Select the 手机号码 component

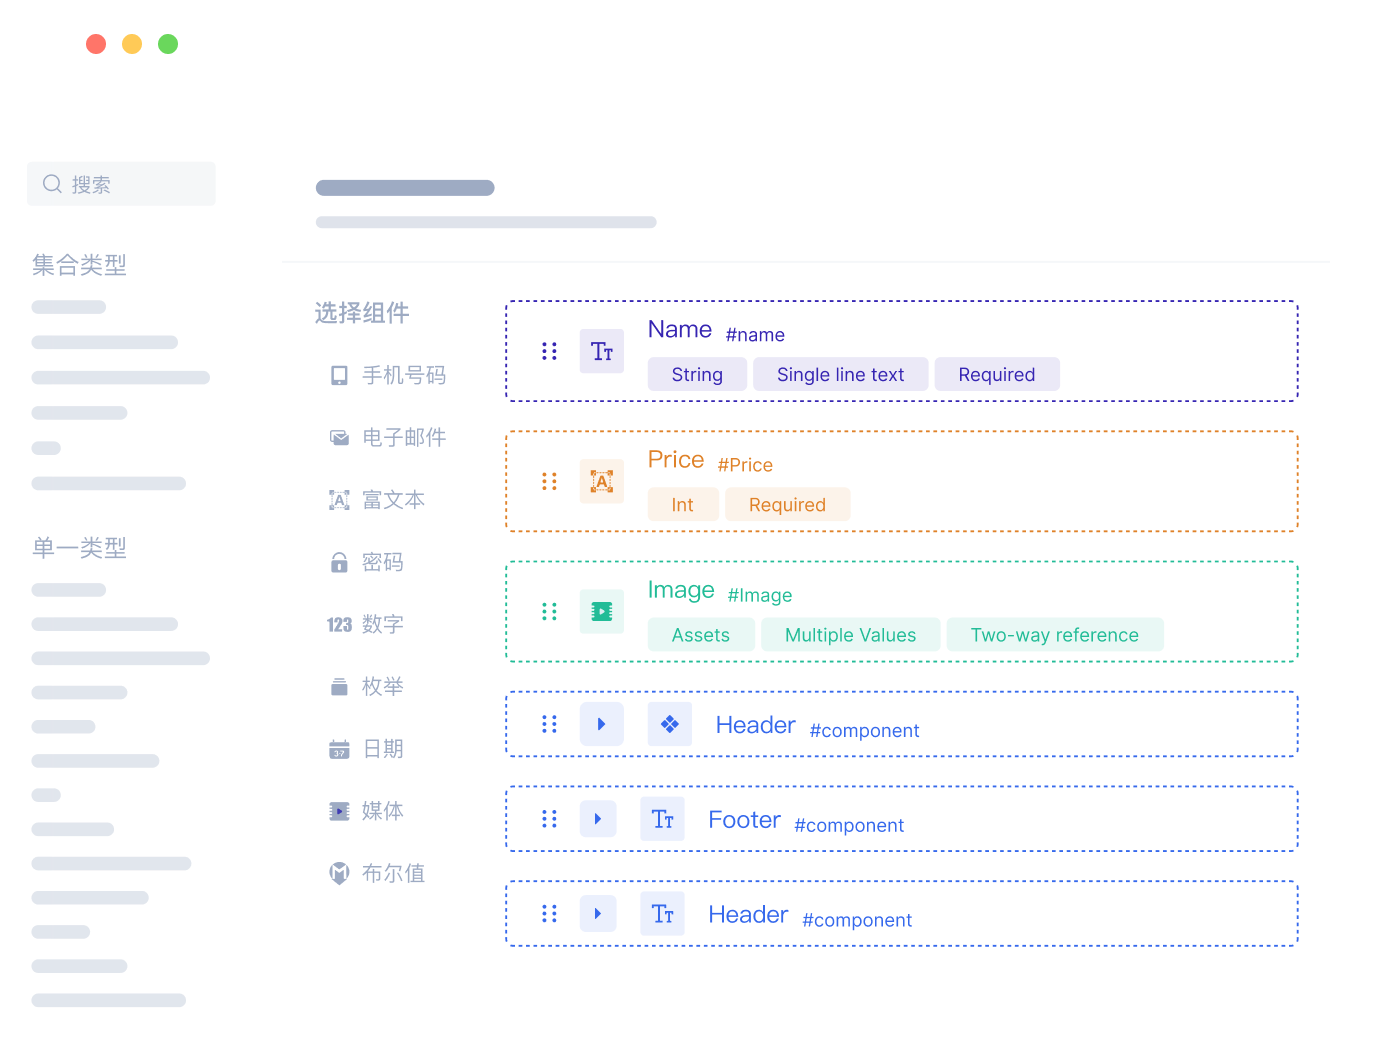coord(388,376)
